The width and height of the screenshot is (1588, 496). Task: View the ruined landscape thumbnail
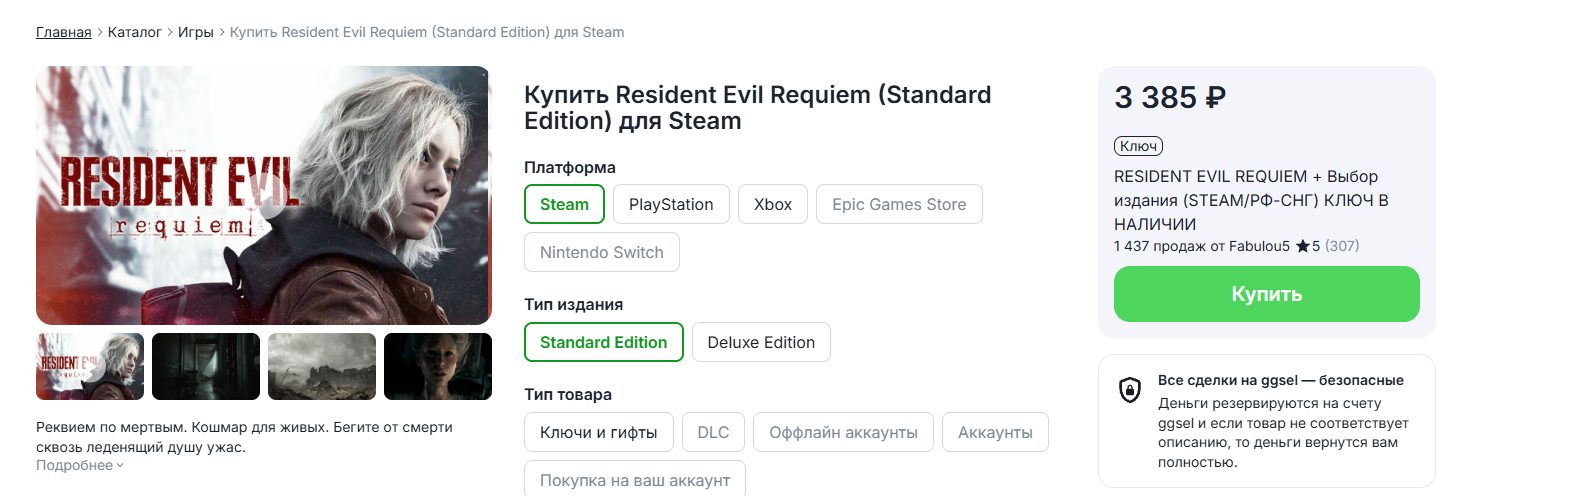coord(322,366)
